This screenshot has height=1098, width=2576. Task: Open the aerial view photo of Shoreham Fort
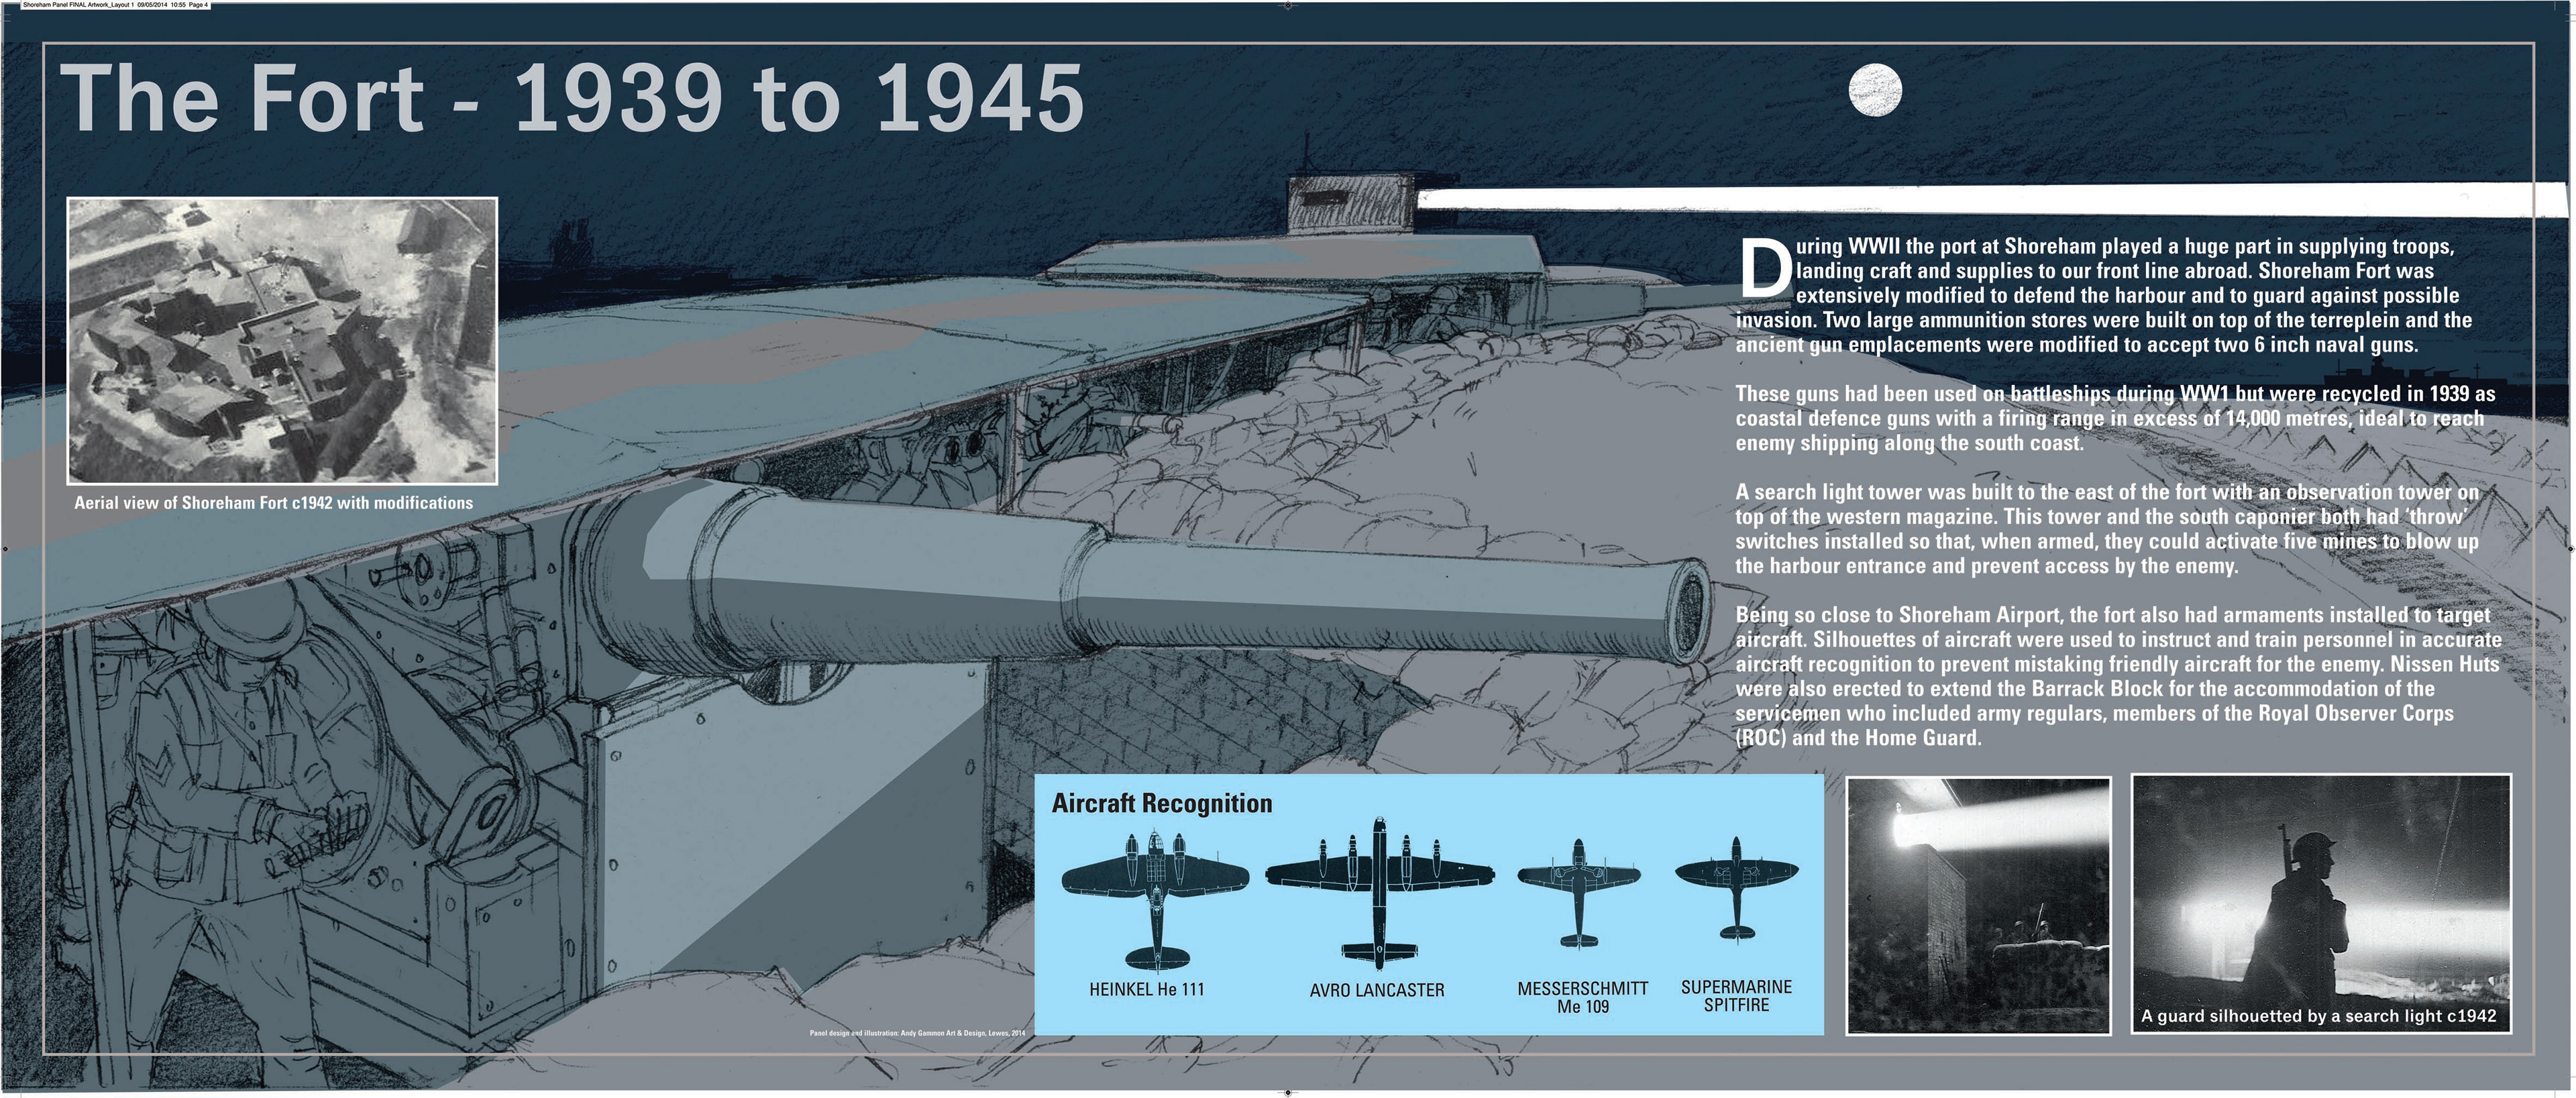click(282, 340)
